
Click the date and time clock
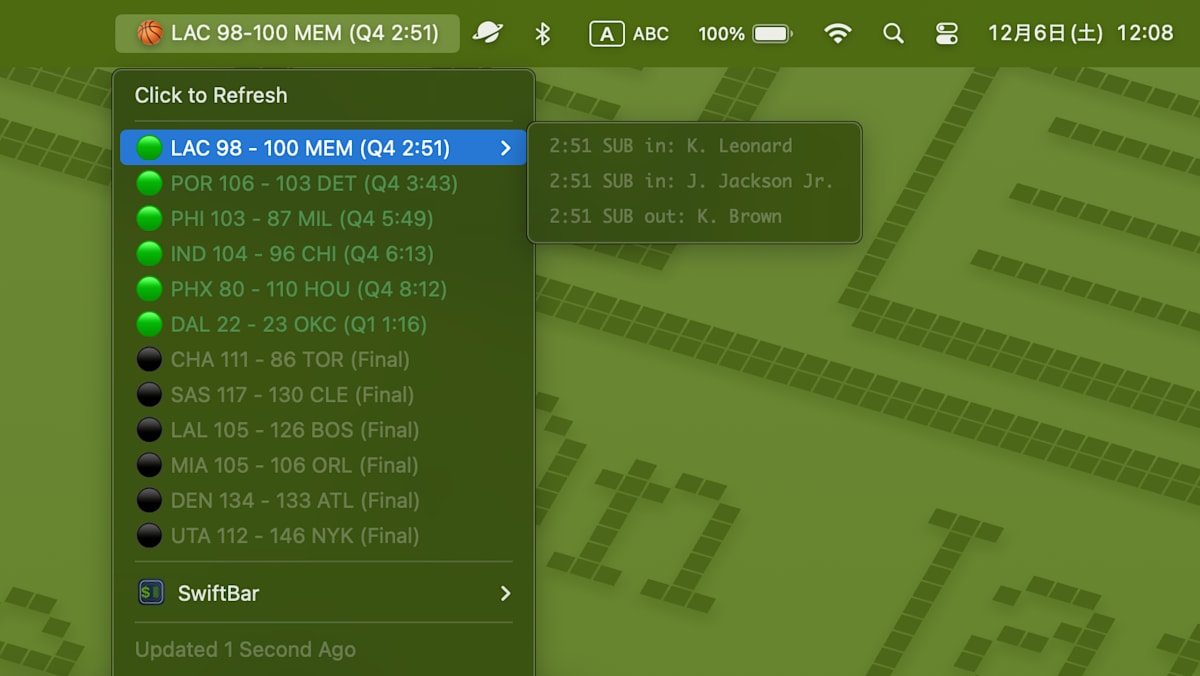1080,33
